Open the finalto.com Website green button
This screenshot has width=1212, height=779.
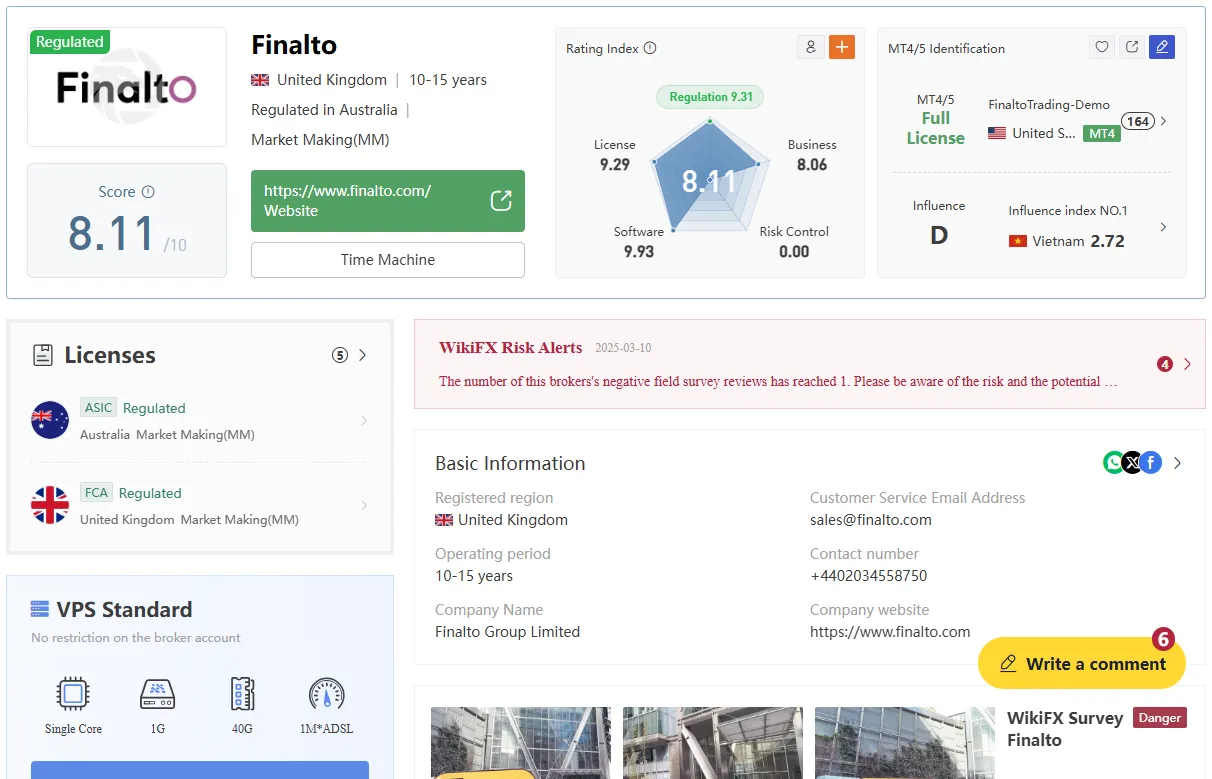(x=388, y=201)
